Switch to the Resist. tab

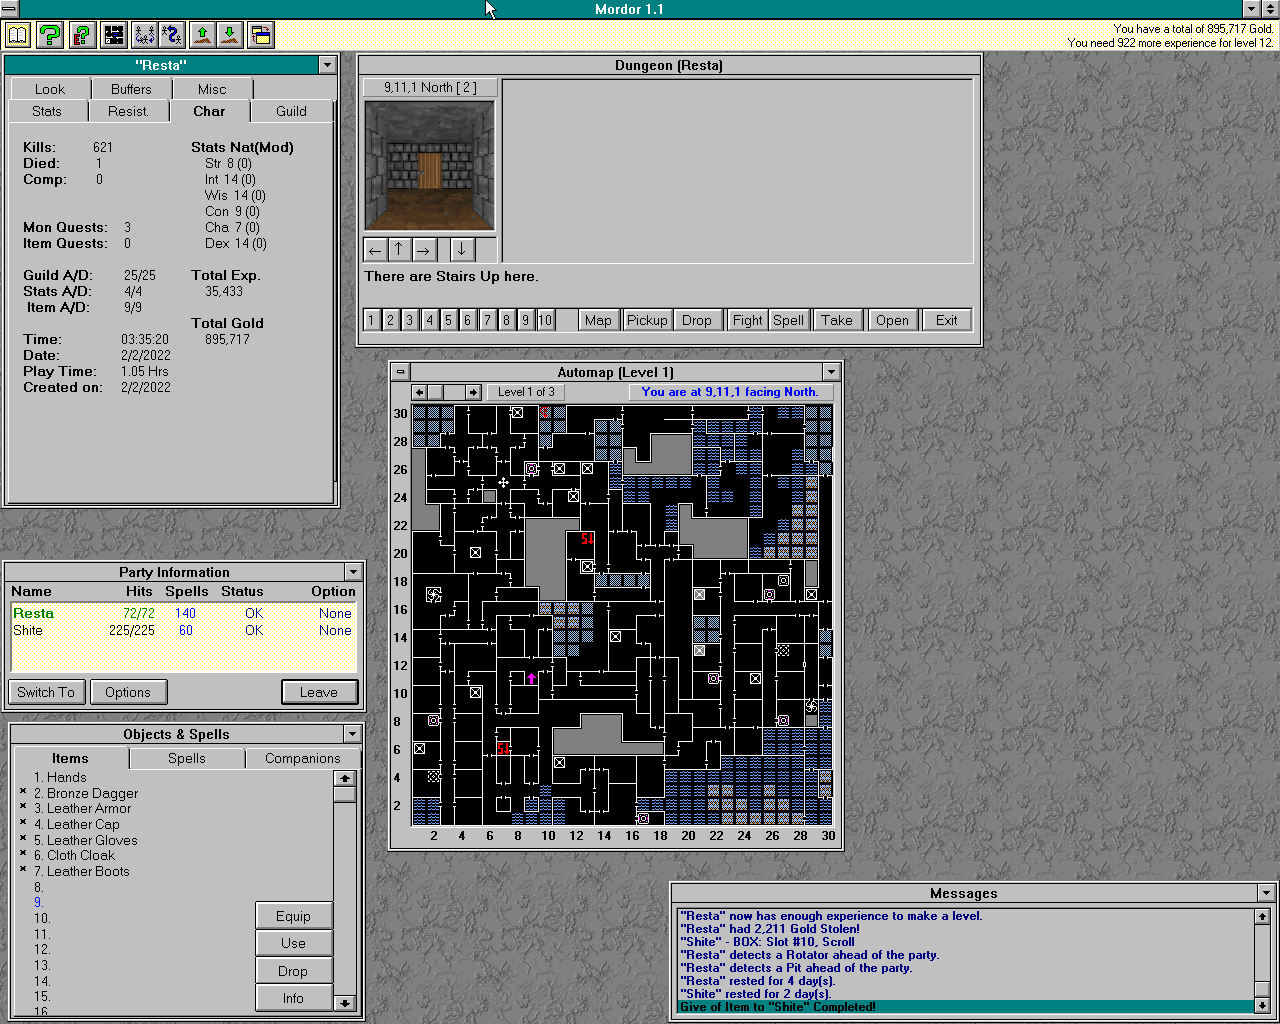pos(128,111)
